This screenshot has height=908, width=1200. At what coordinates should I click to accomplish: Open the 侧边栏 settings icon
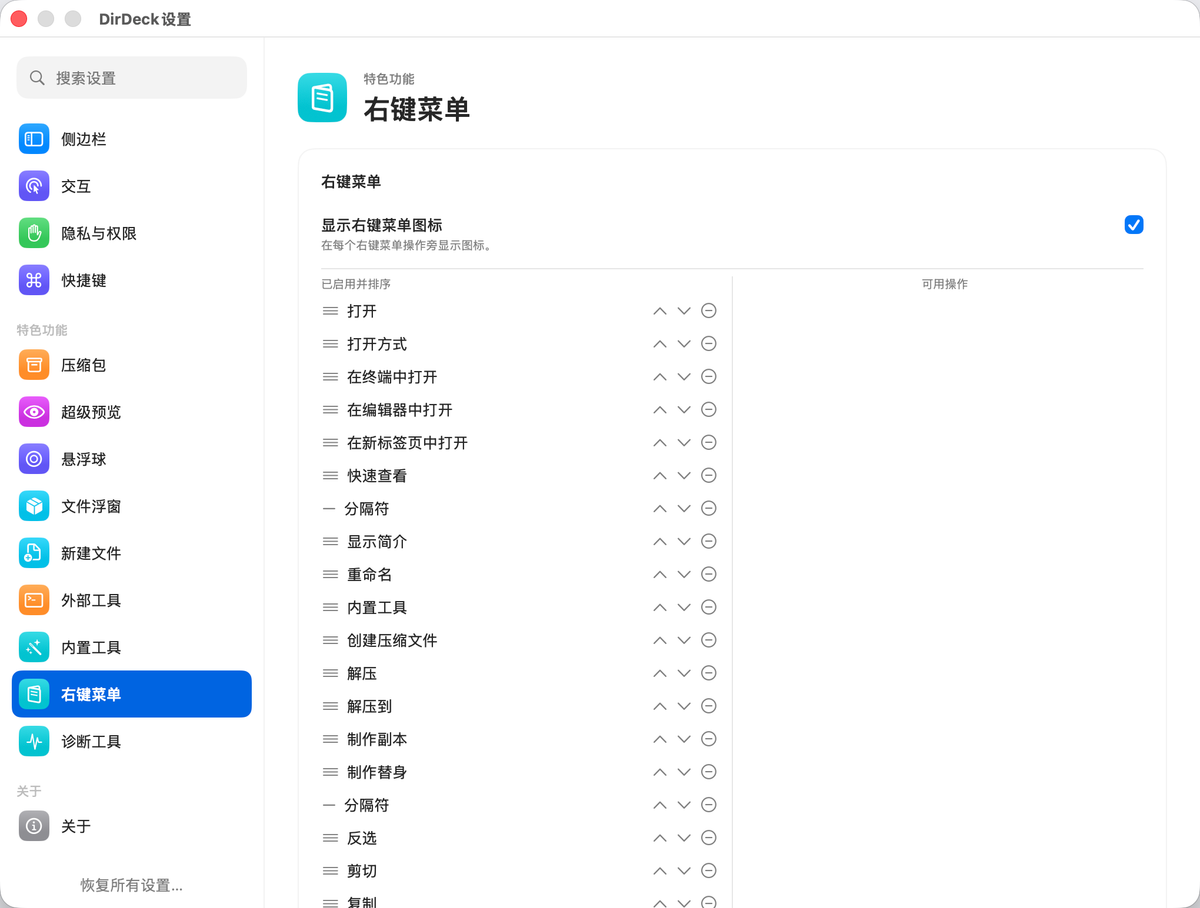[34, 139]
